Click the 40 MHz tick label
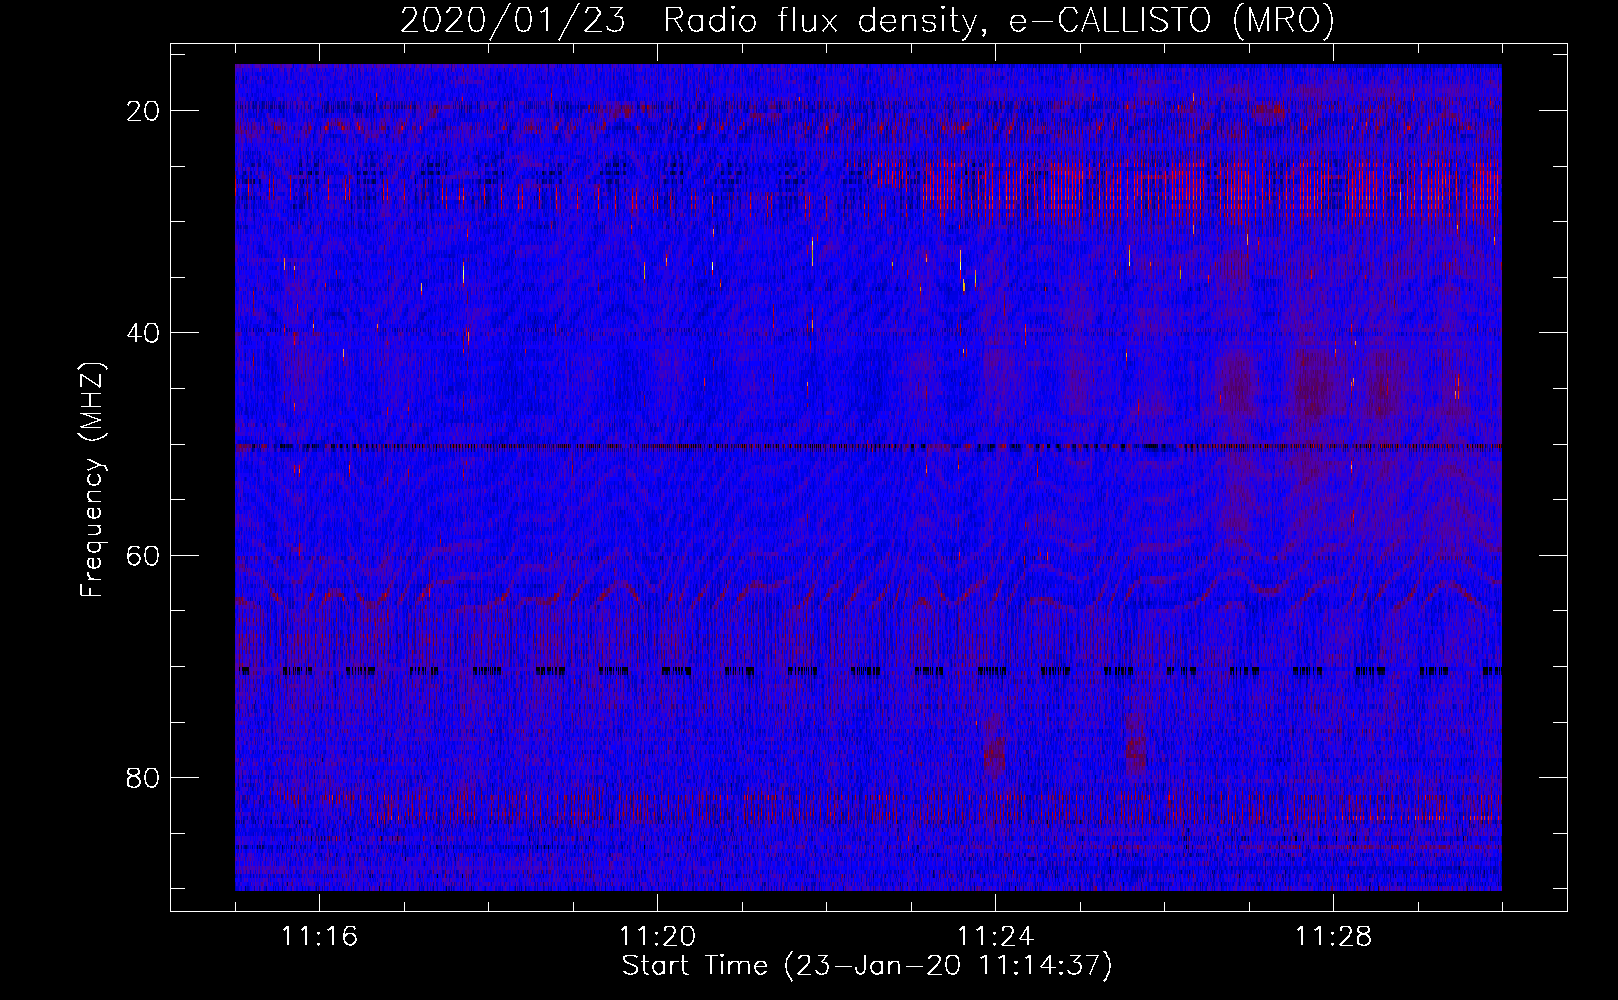This screenshot has width=1618, height=1000. 144,333
